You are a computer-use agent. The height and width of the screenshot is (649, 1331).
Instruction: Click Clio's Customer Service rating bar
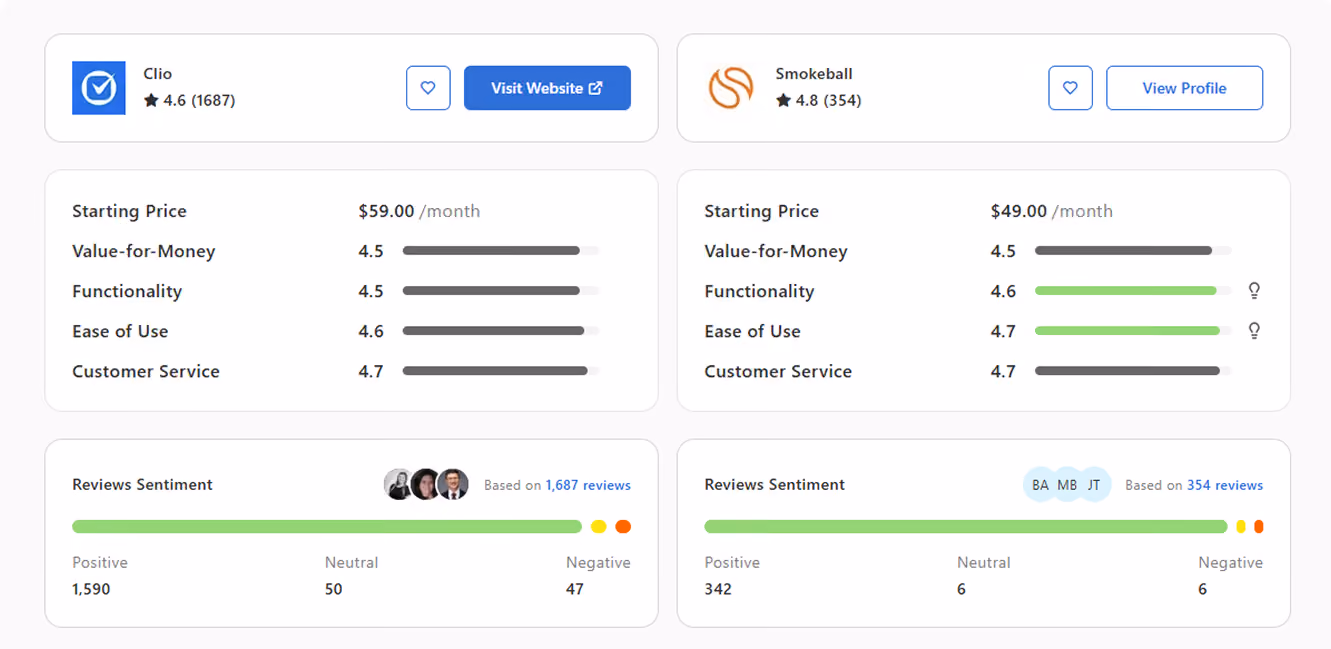click(501, 371)
